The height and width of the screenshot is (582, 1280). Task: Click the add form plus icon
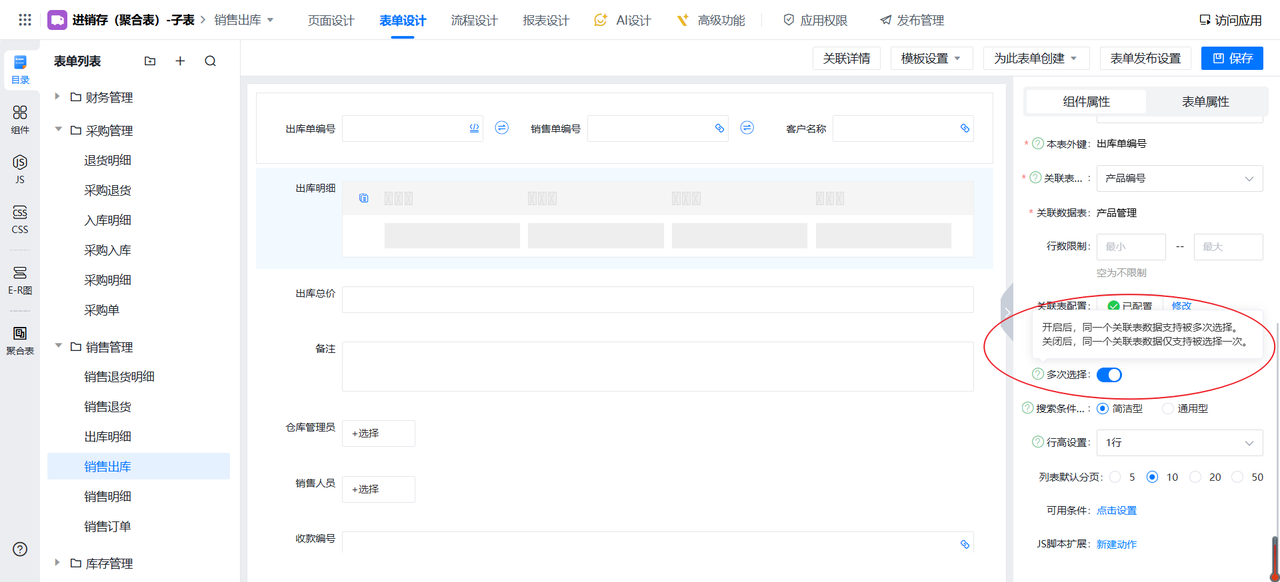click(x=180, y=61)
